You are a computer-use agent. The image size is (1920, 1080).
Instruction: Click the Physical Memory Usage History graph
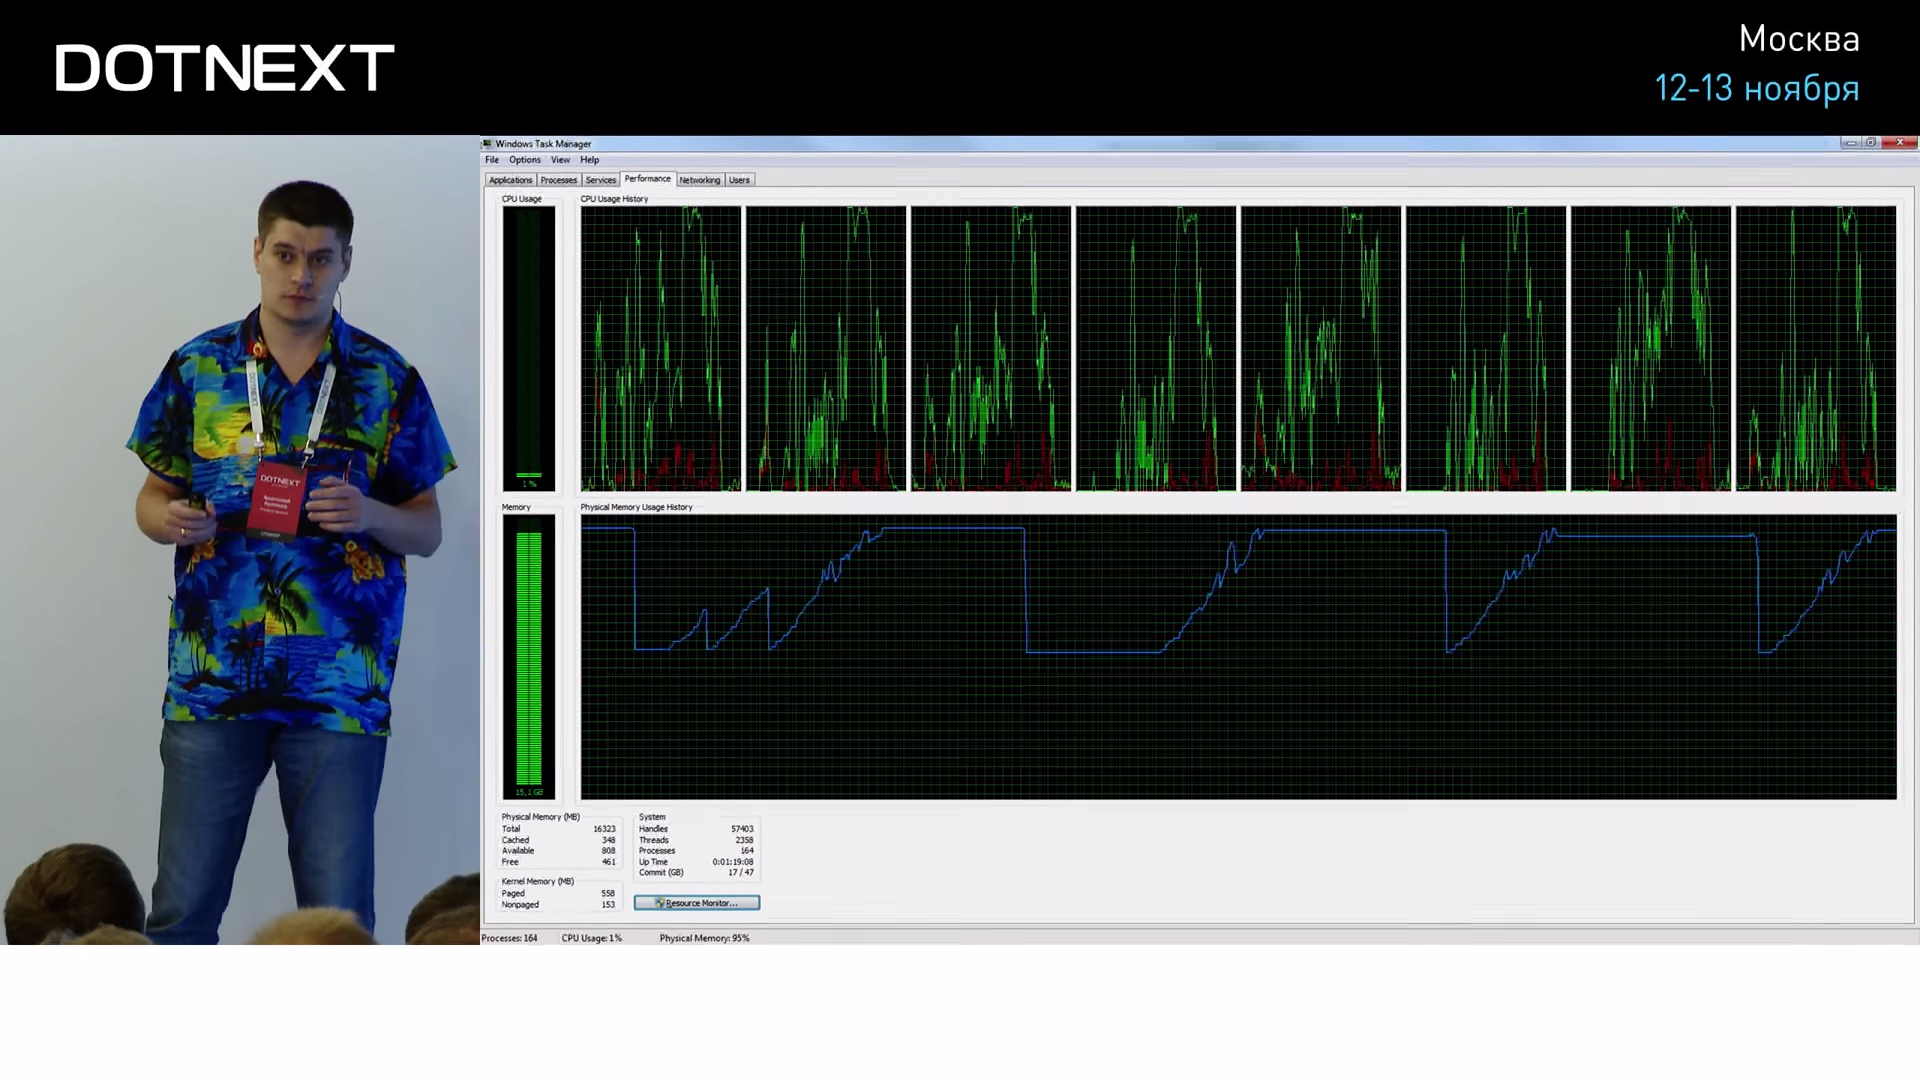pos(1238,657)
